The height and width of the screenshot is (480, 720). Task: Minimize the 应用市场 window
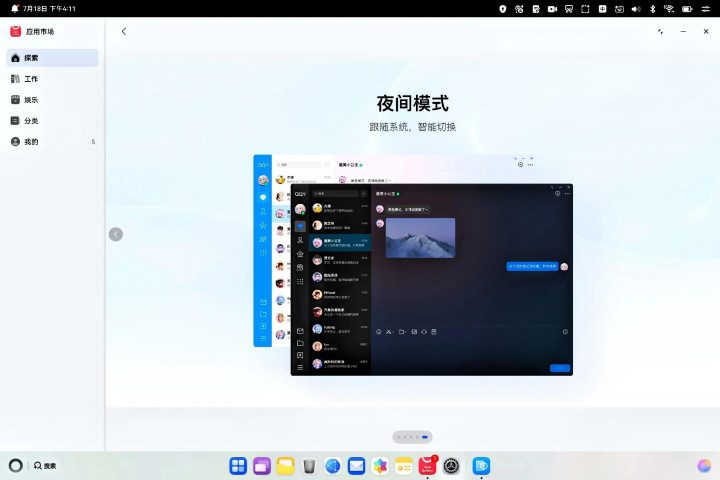click(683, 31)
